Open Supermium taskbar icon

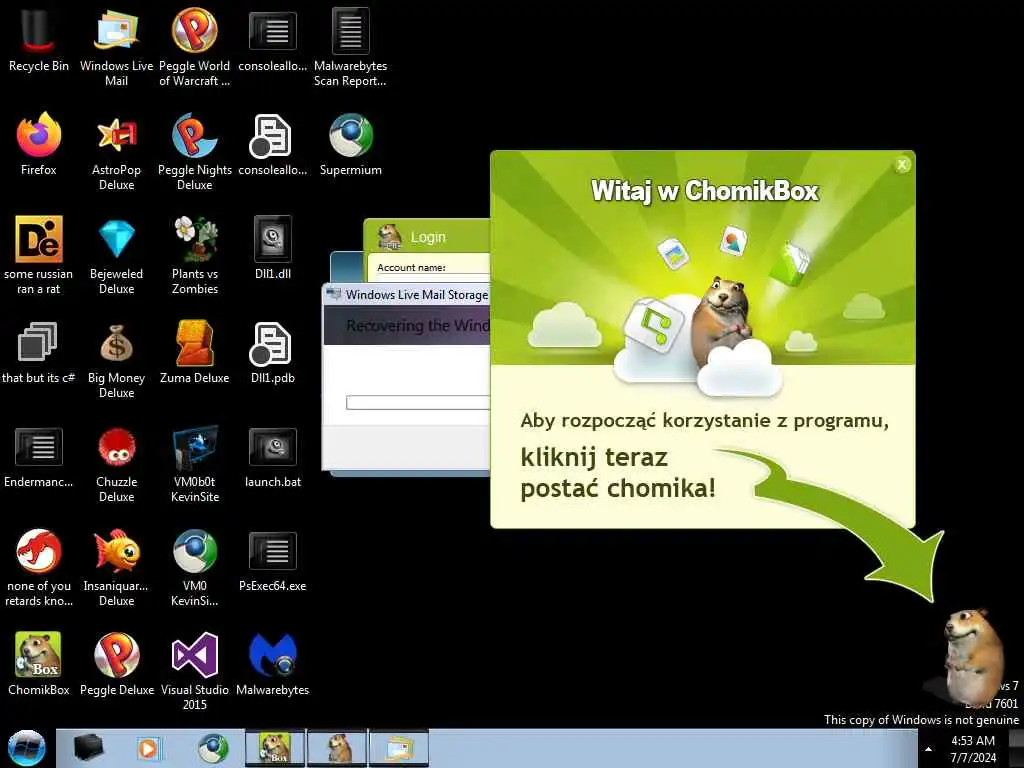(x=214, y=748)
